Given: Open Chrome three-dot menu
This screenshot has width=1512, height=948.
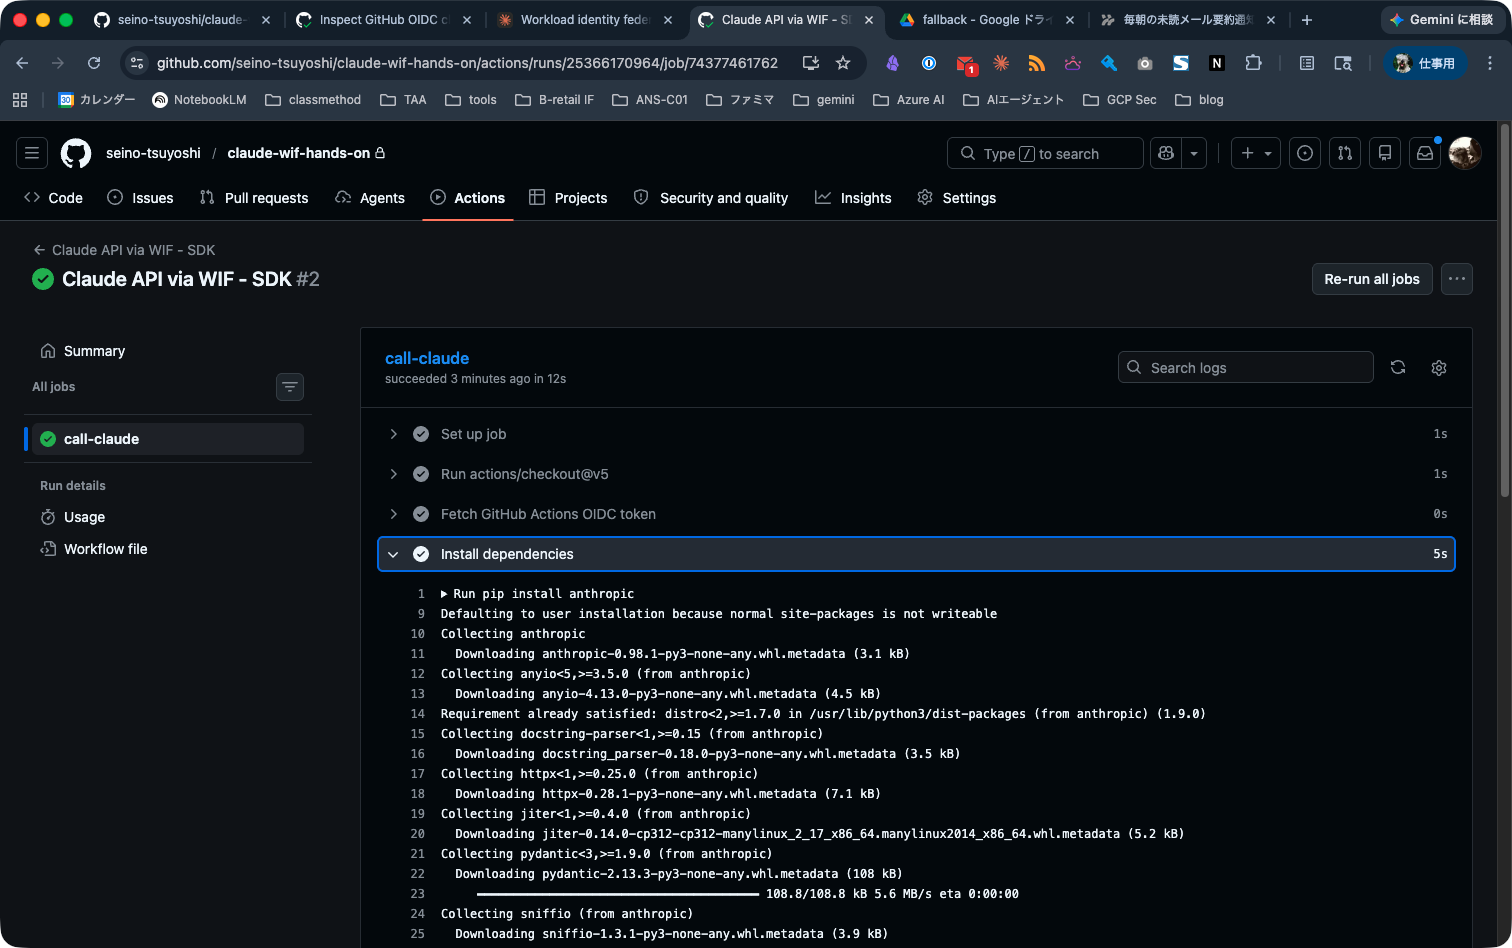Looking at the screenshot, I should [1490, 63].
